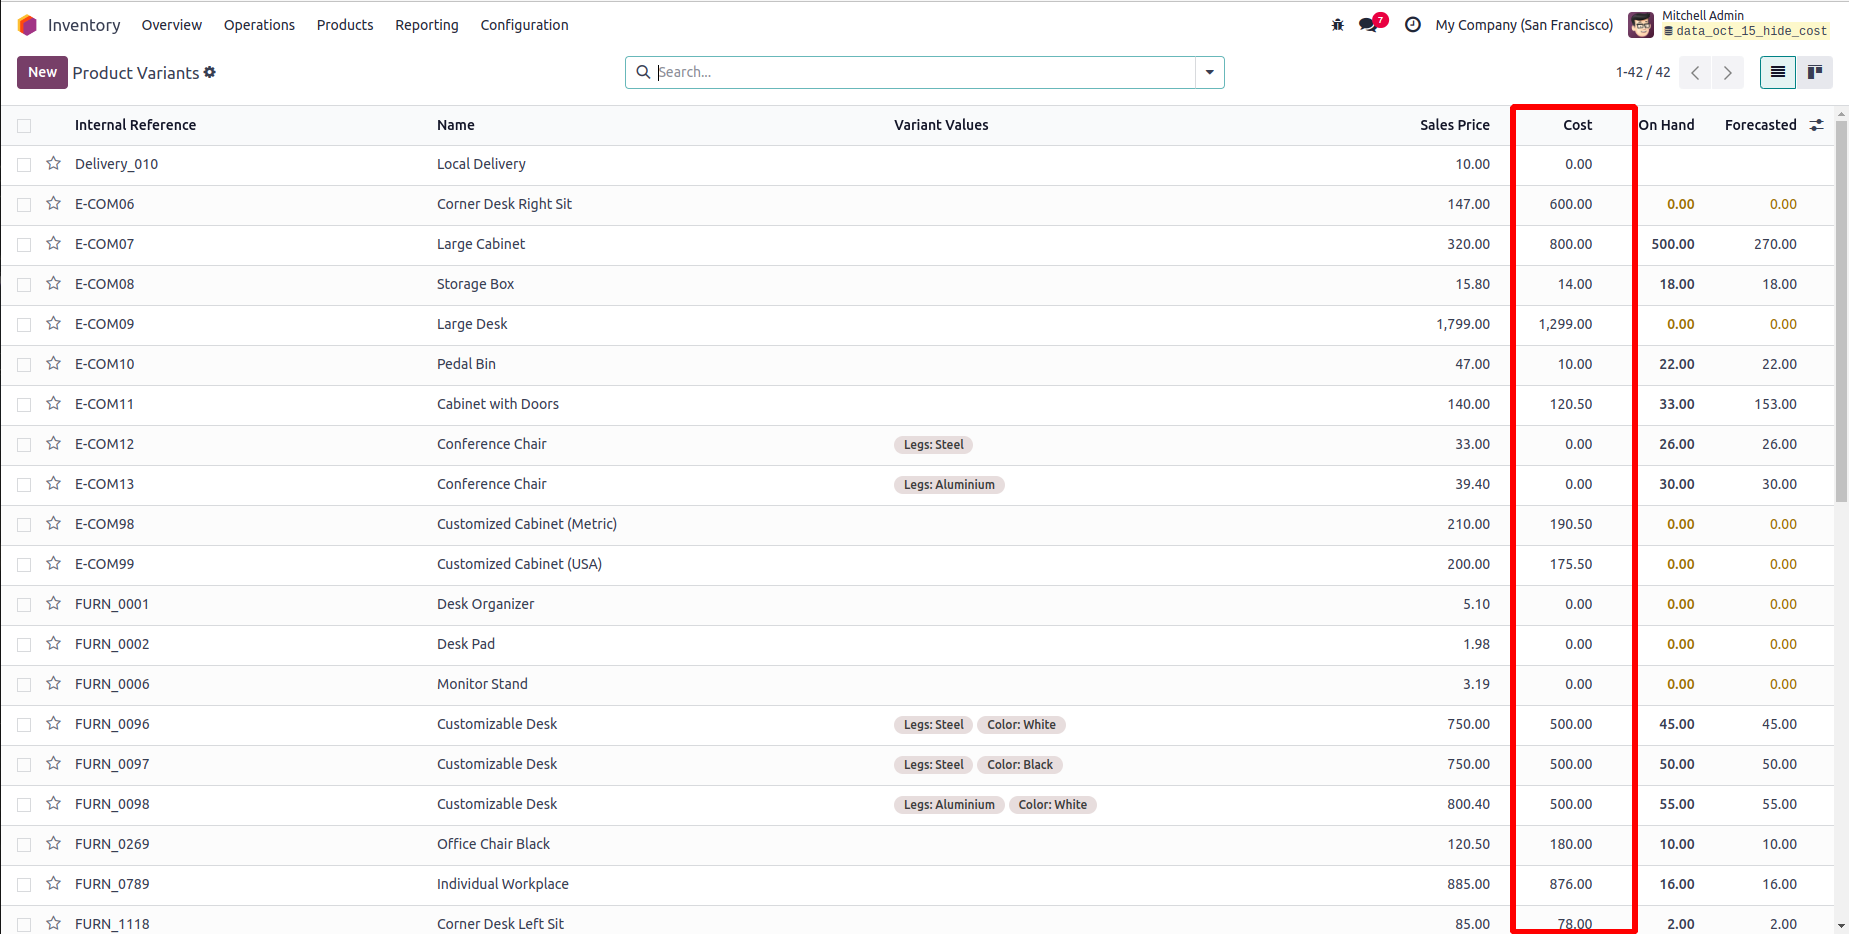The height and width of the screenshot is (934, 1849).
Task: Open the debug bug icon menu
Action: [1337, 25]
